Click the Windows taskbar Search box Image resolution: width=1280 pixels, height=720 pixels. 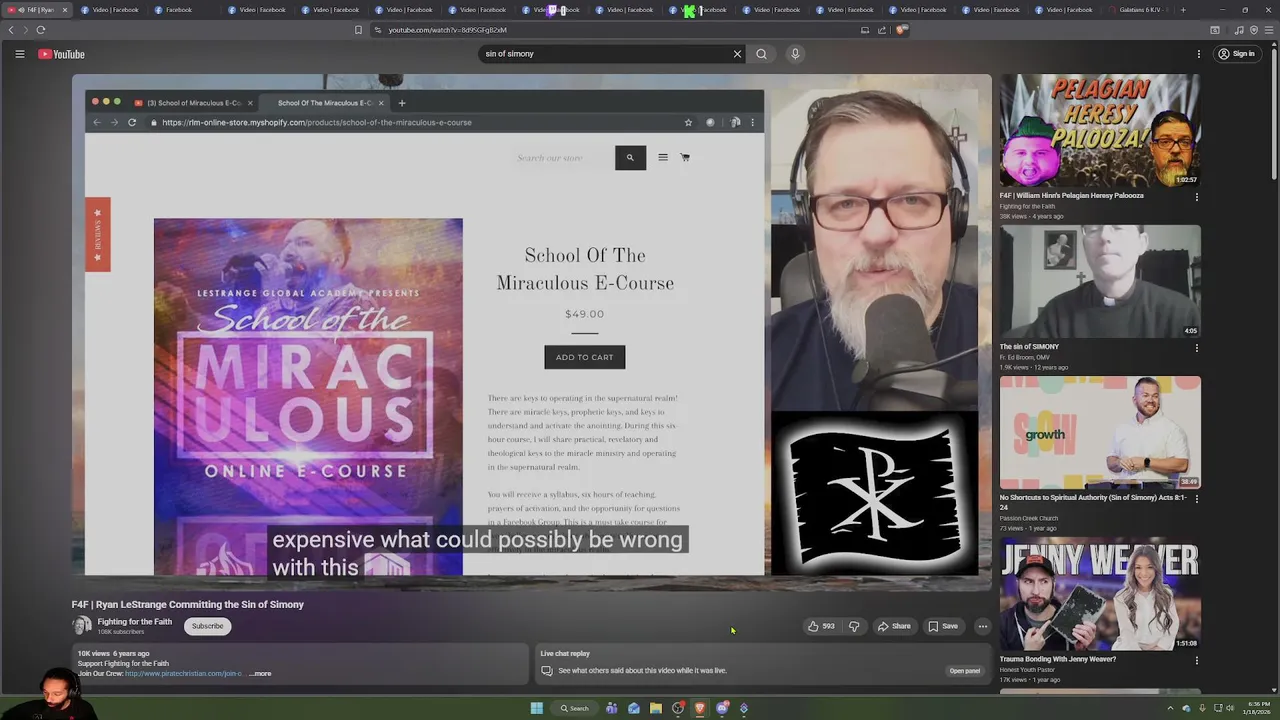[574, 708]
